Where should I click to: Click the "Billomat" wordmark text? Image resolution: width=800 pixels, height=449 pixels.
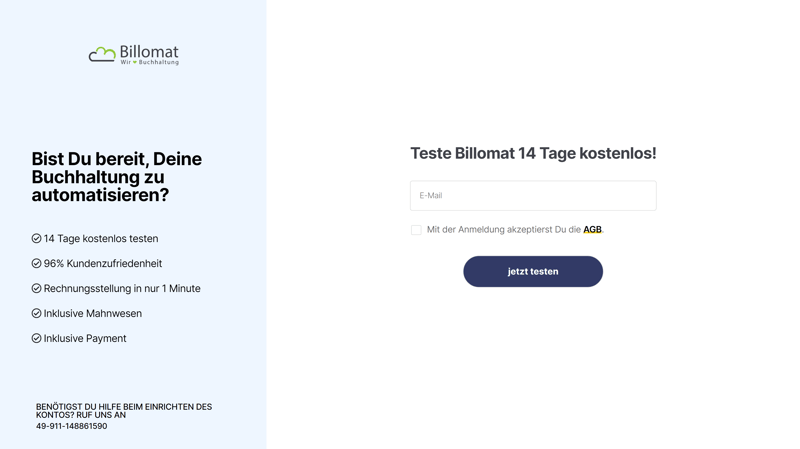click(149, 51)
